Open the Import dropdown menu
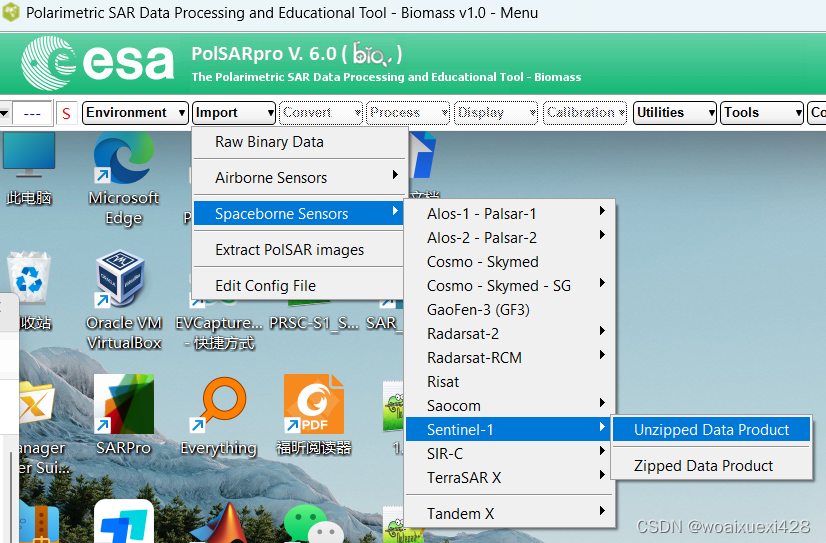This screenshot has height=543, width=826. tap(234, 113)
